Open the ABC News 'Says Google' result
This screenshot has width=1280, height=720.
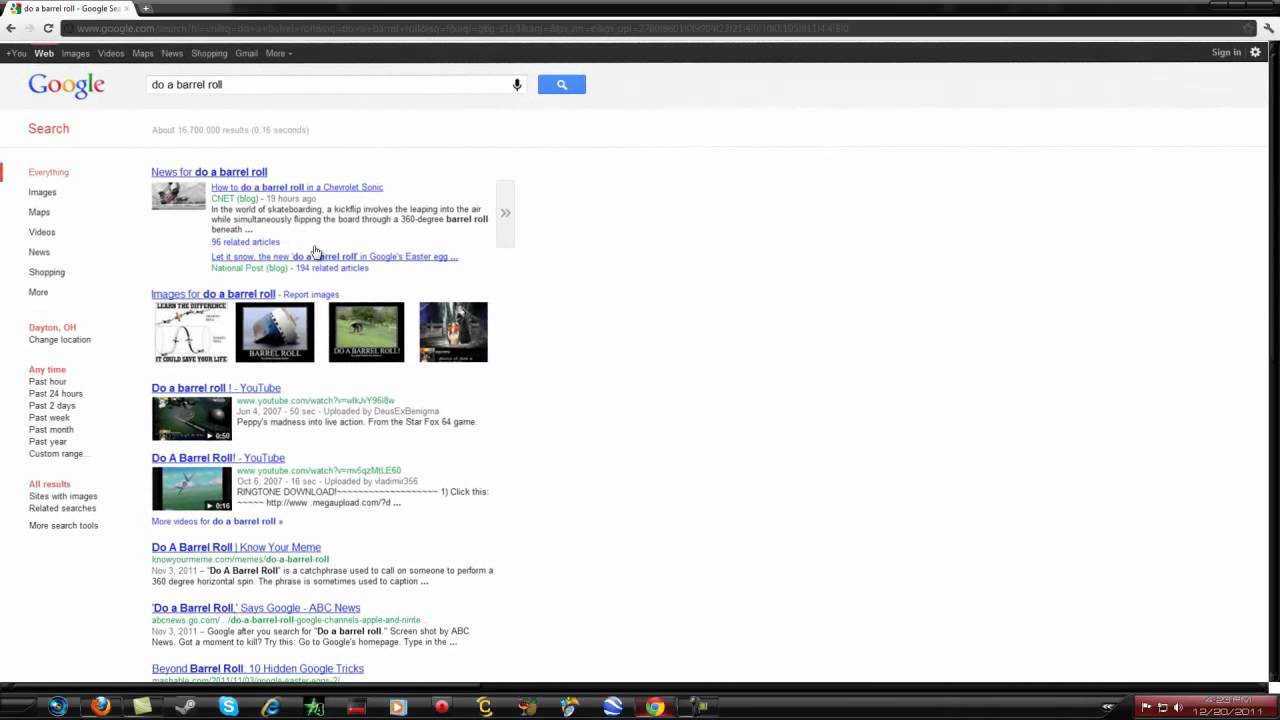coord(256,608)
